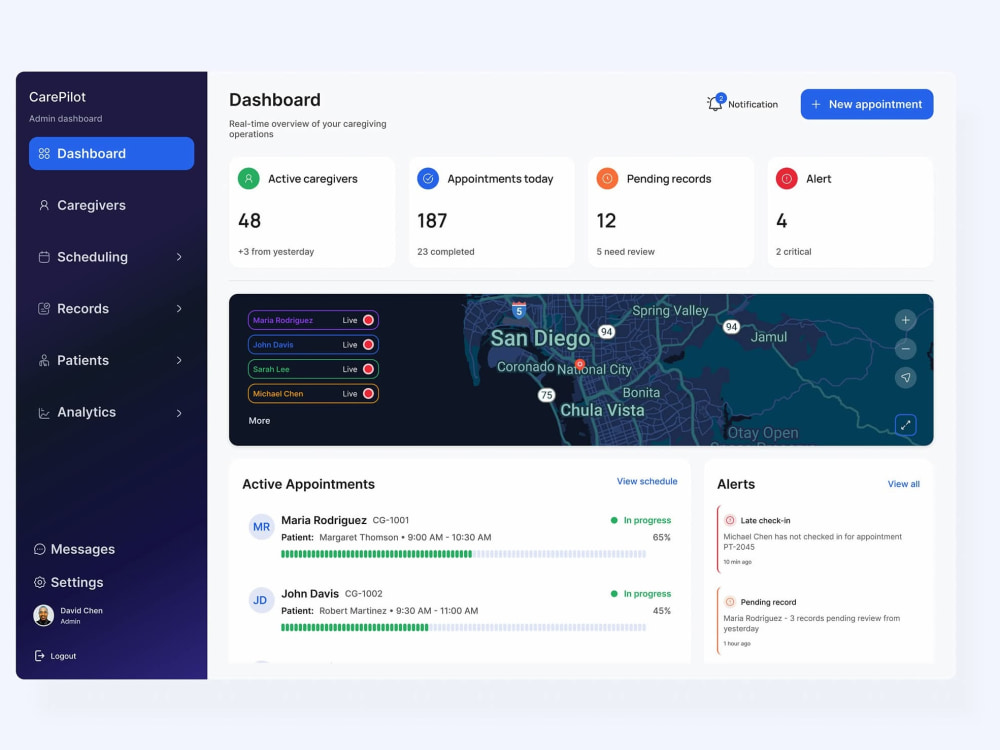1000x750 pixels.
Task: Click the blue Appointments today checkmark icon
Action: pos(428,179)
